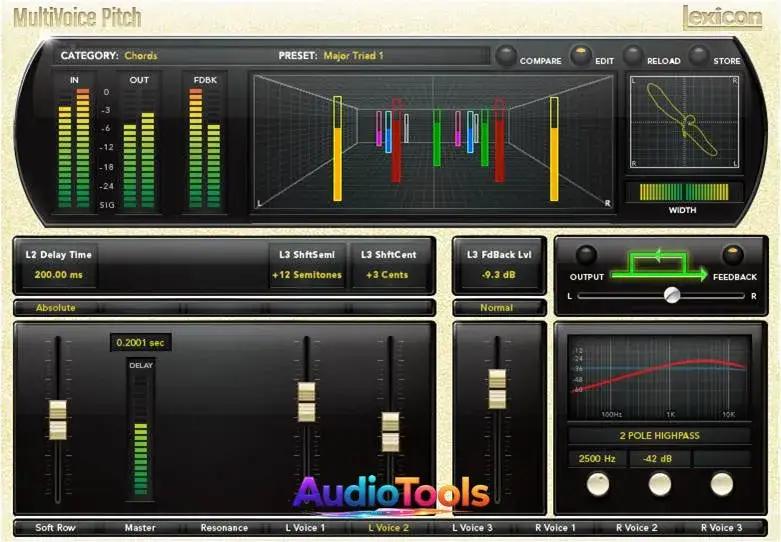Switch to the Soft Row tab
The image size is (781, 542).
coord(55,528)
